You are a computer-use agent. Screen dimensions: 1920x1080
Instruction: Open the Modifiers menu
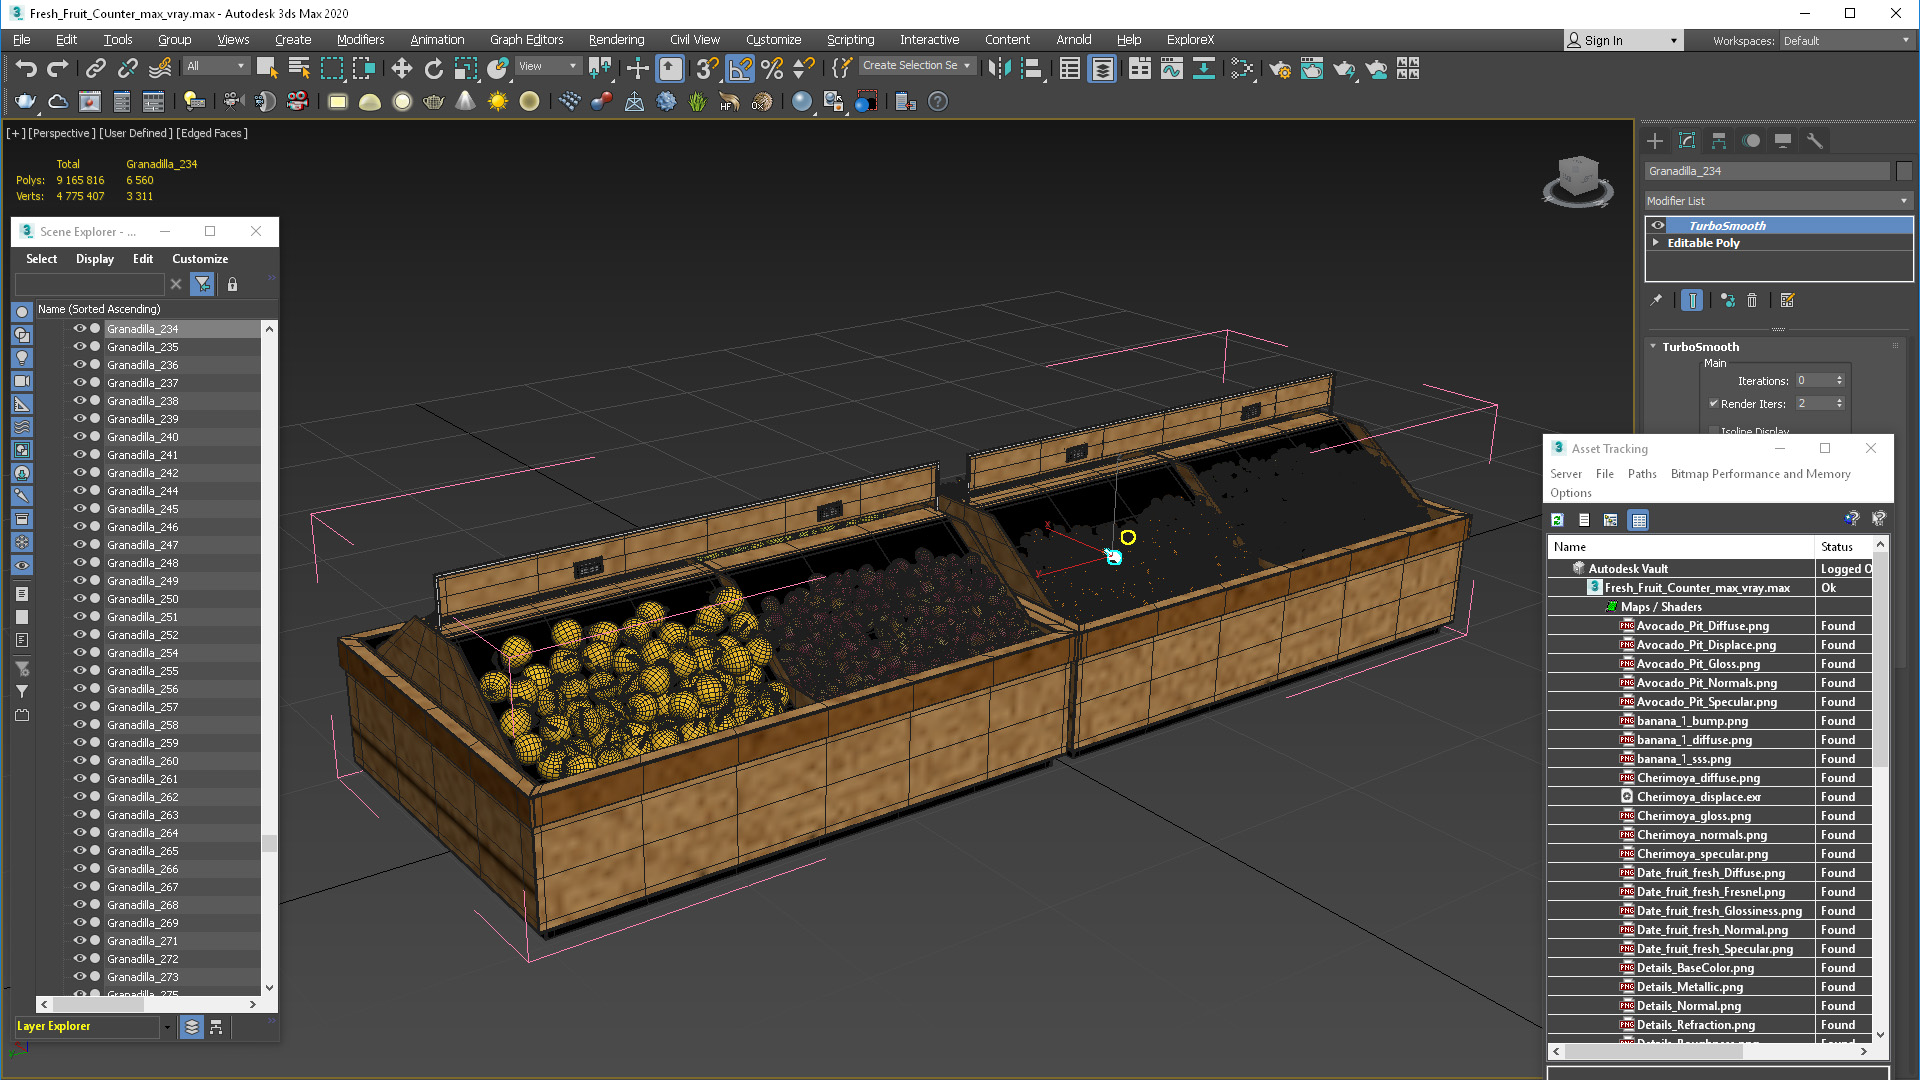360,40
